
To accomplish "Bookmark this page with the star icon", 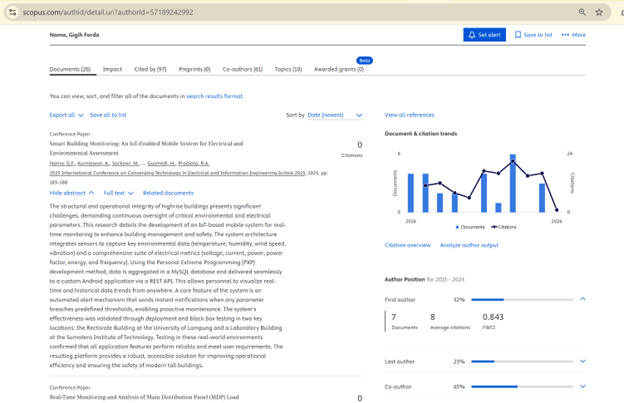I will point(599,12).
